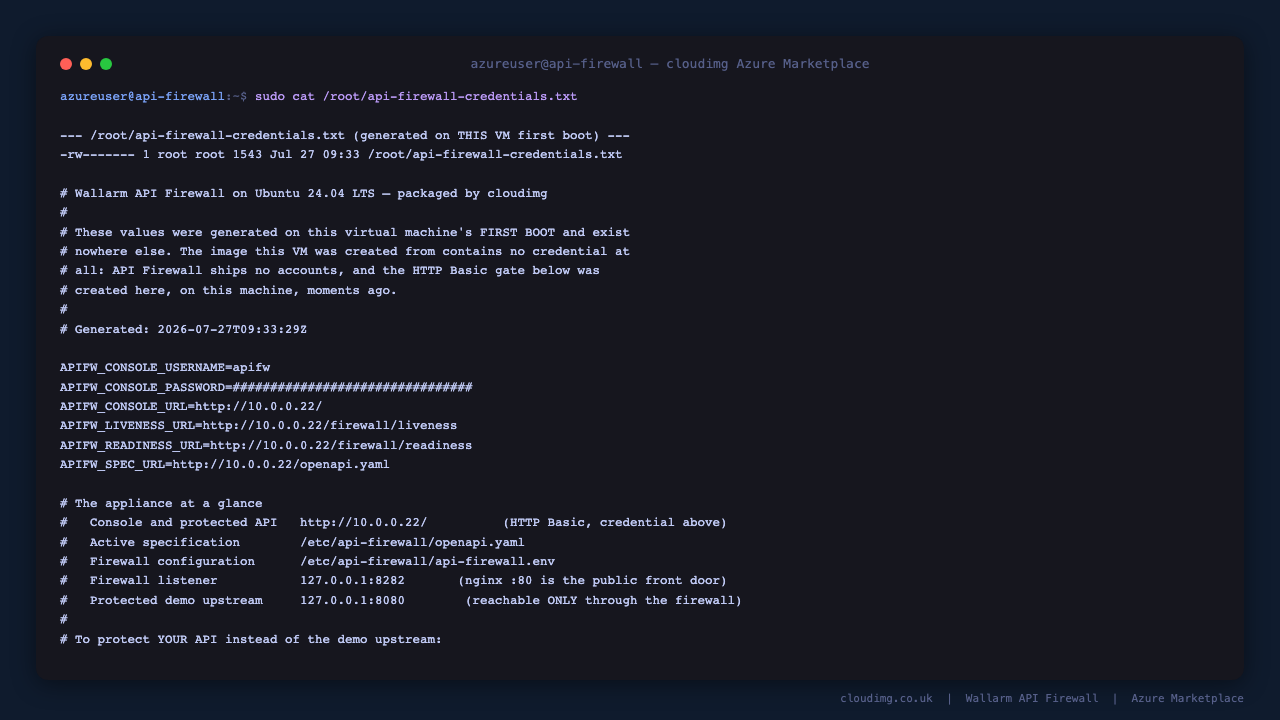Viewport: 1280px width, 720px height.
Task: Click the red close window dot
Action: click(66, 64)
